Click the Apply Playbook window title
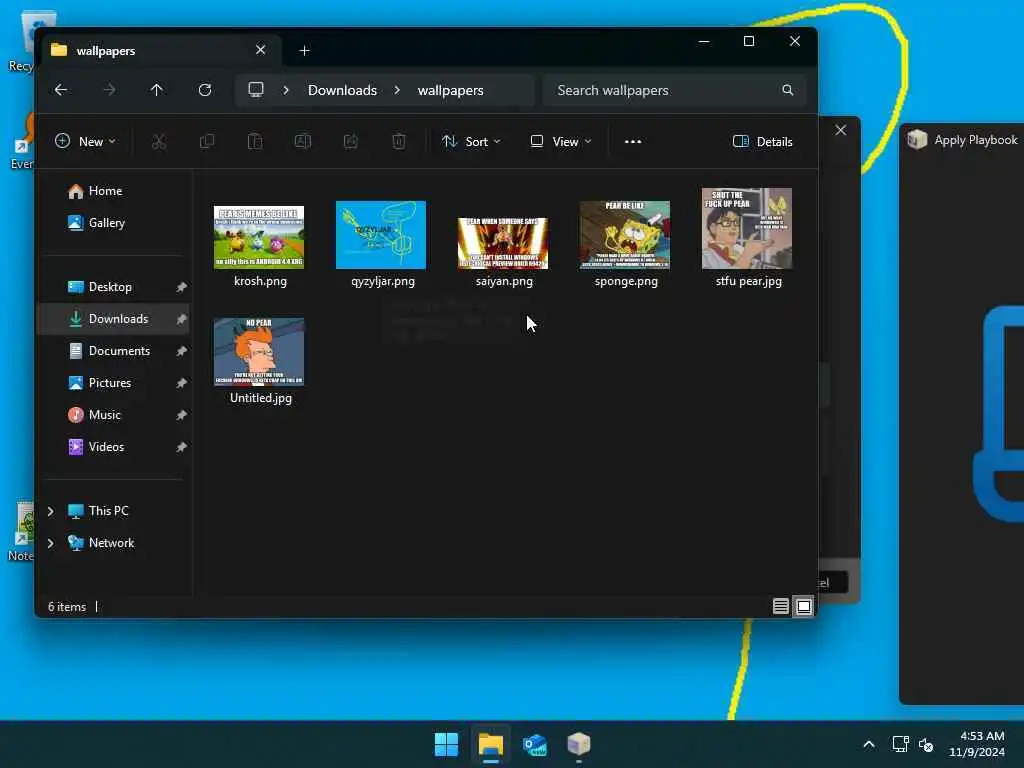This screenshot has width=1024, height=768. pyautogui.click(x=976, y=140)
